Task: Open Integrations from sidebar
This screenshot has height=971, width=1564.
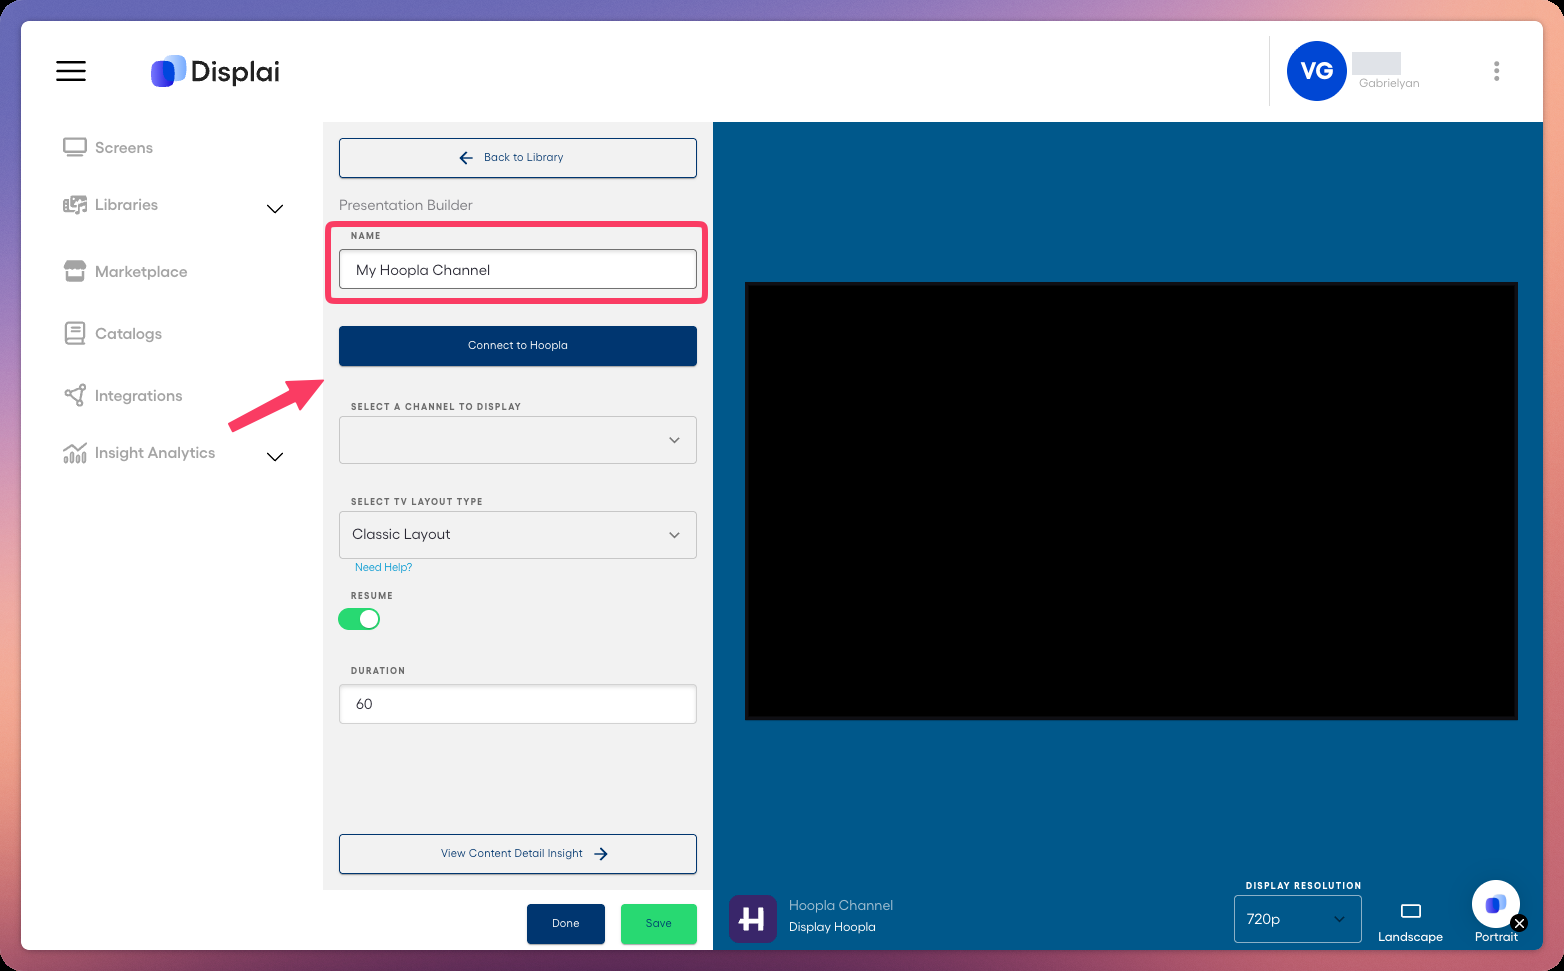Action: click(x=138, y=395)
